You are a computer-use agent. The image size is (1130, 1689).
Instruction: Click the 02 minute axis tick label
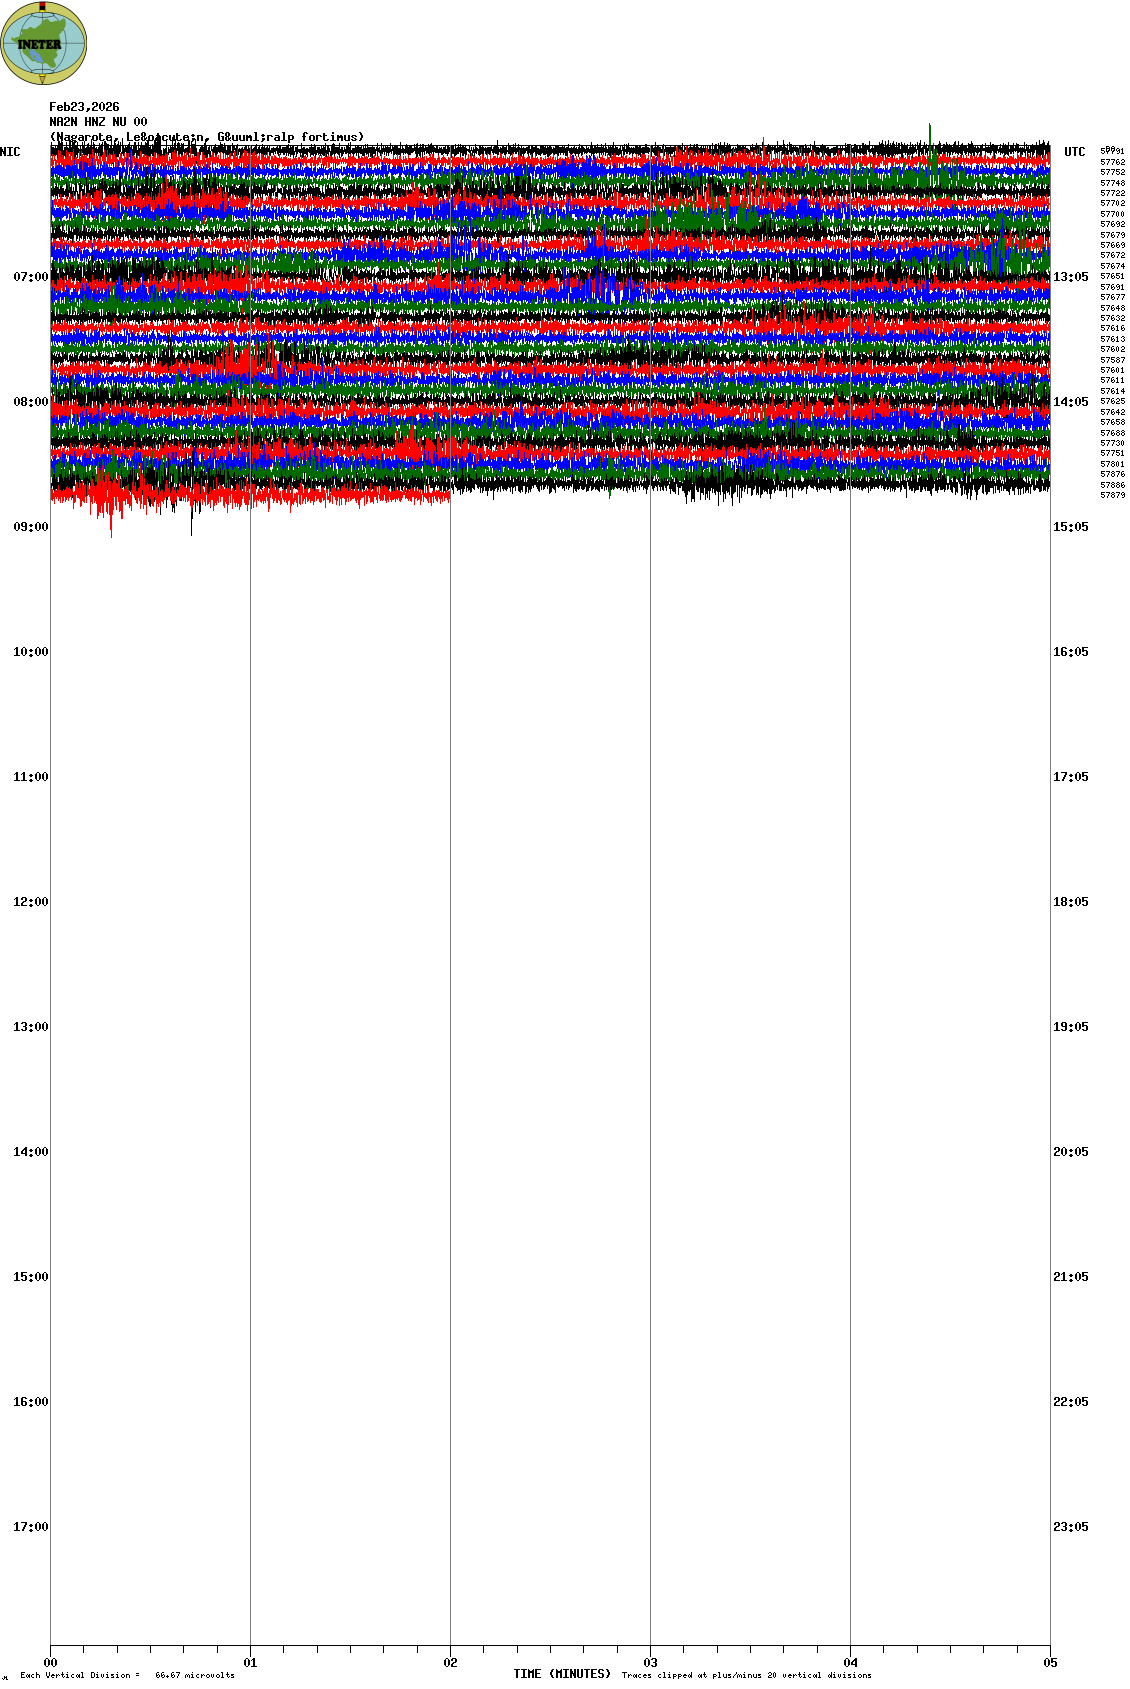click(x=450, y=1663)
